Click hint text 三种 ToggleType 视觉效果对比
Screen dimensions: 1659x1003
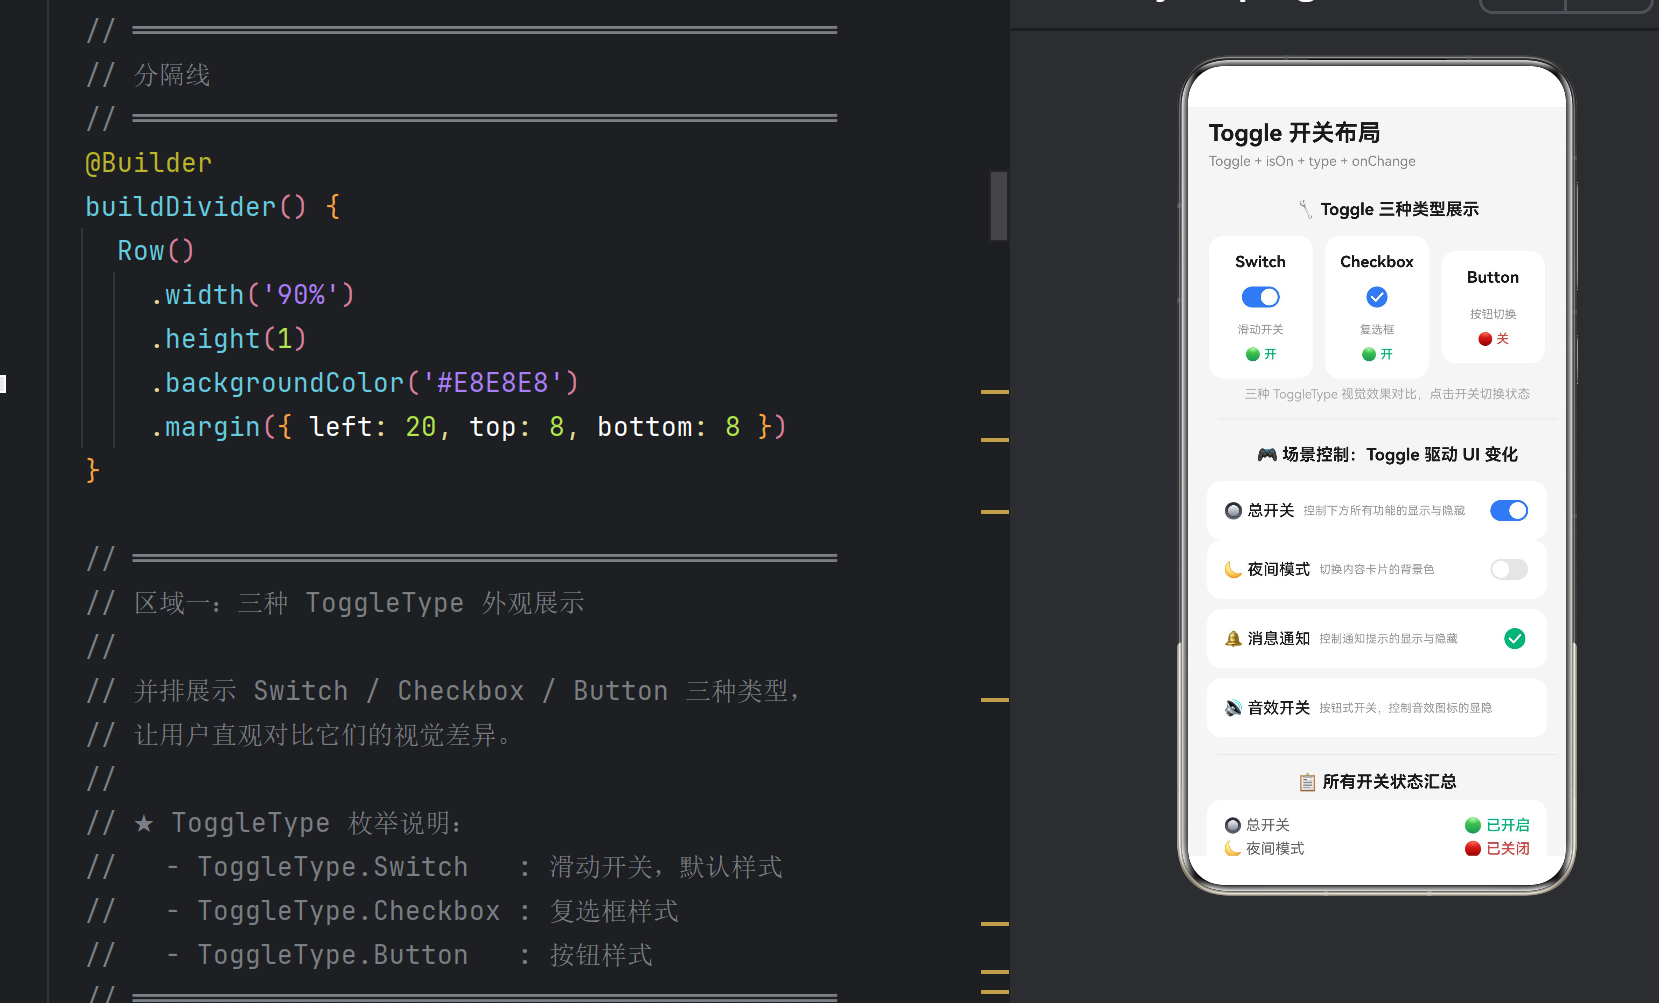click(x=1332, y=394)
